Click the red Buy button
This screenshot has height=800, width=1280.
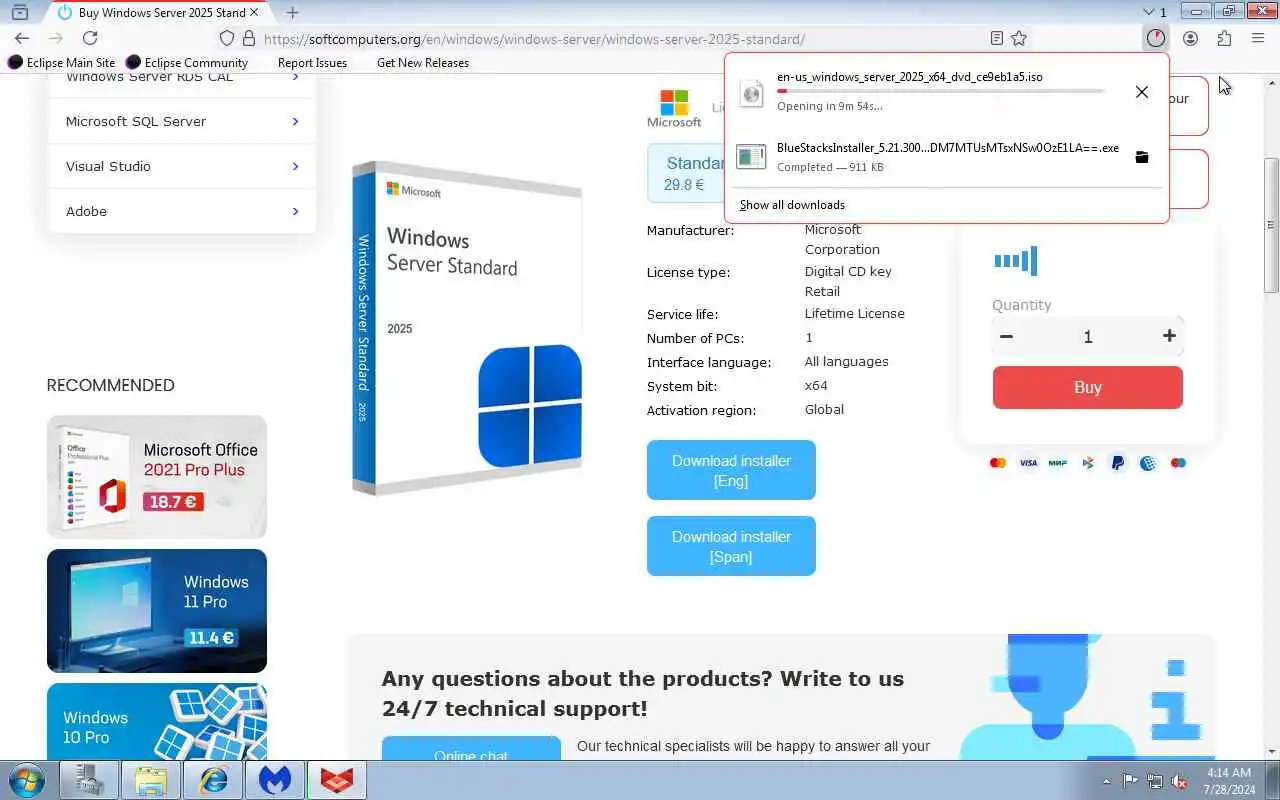1087,387
